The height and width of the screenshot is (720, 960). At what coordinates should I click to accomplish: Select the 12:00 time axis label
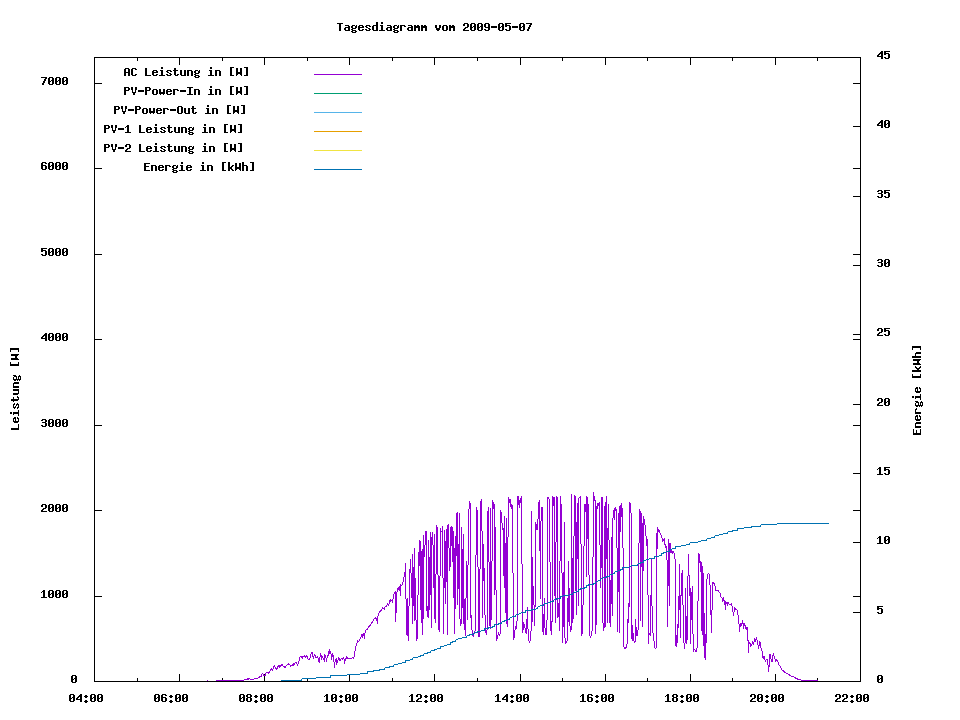pos(427,698)
